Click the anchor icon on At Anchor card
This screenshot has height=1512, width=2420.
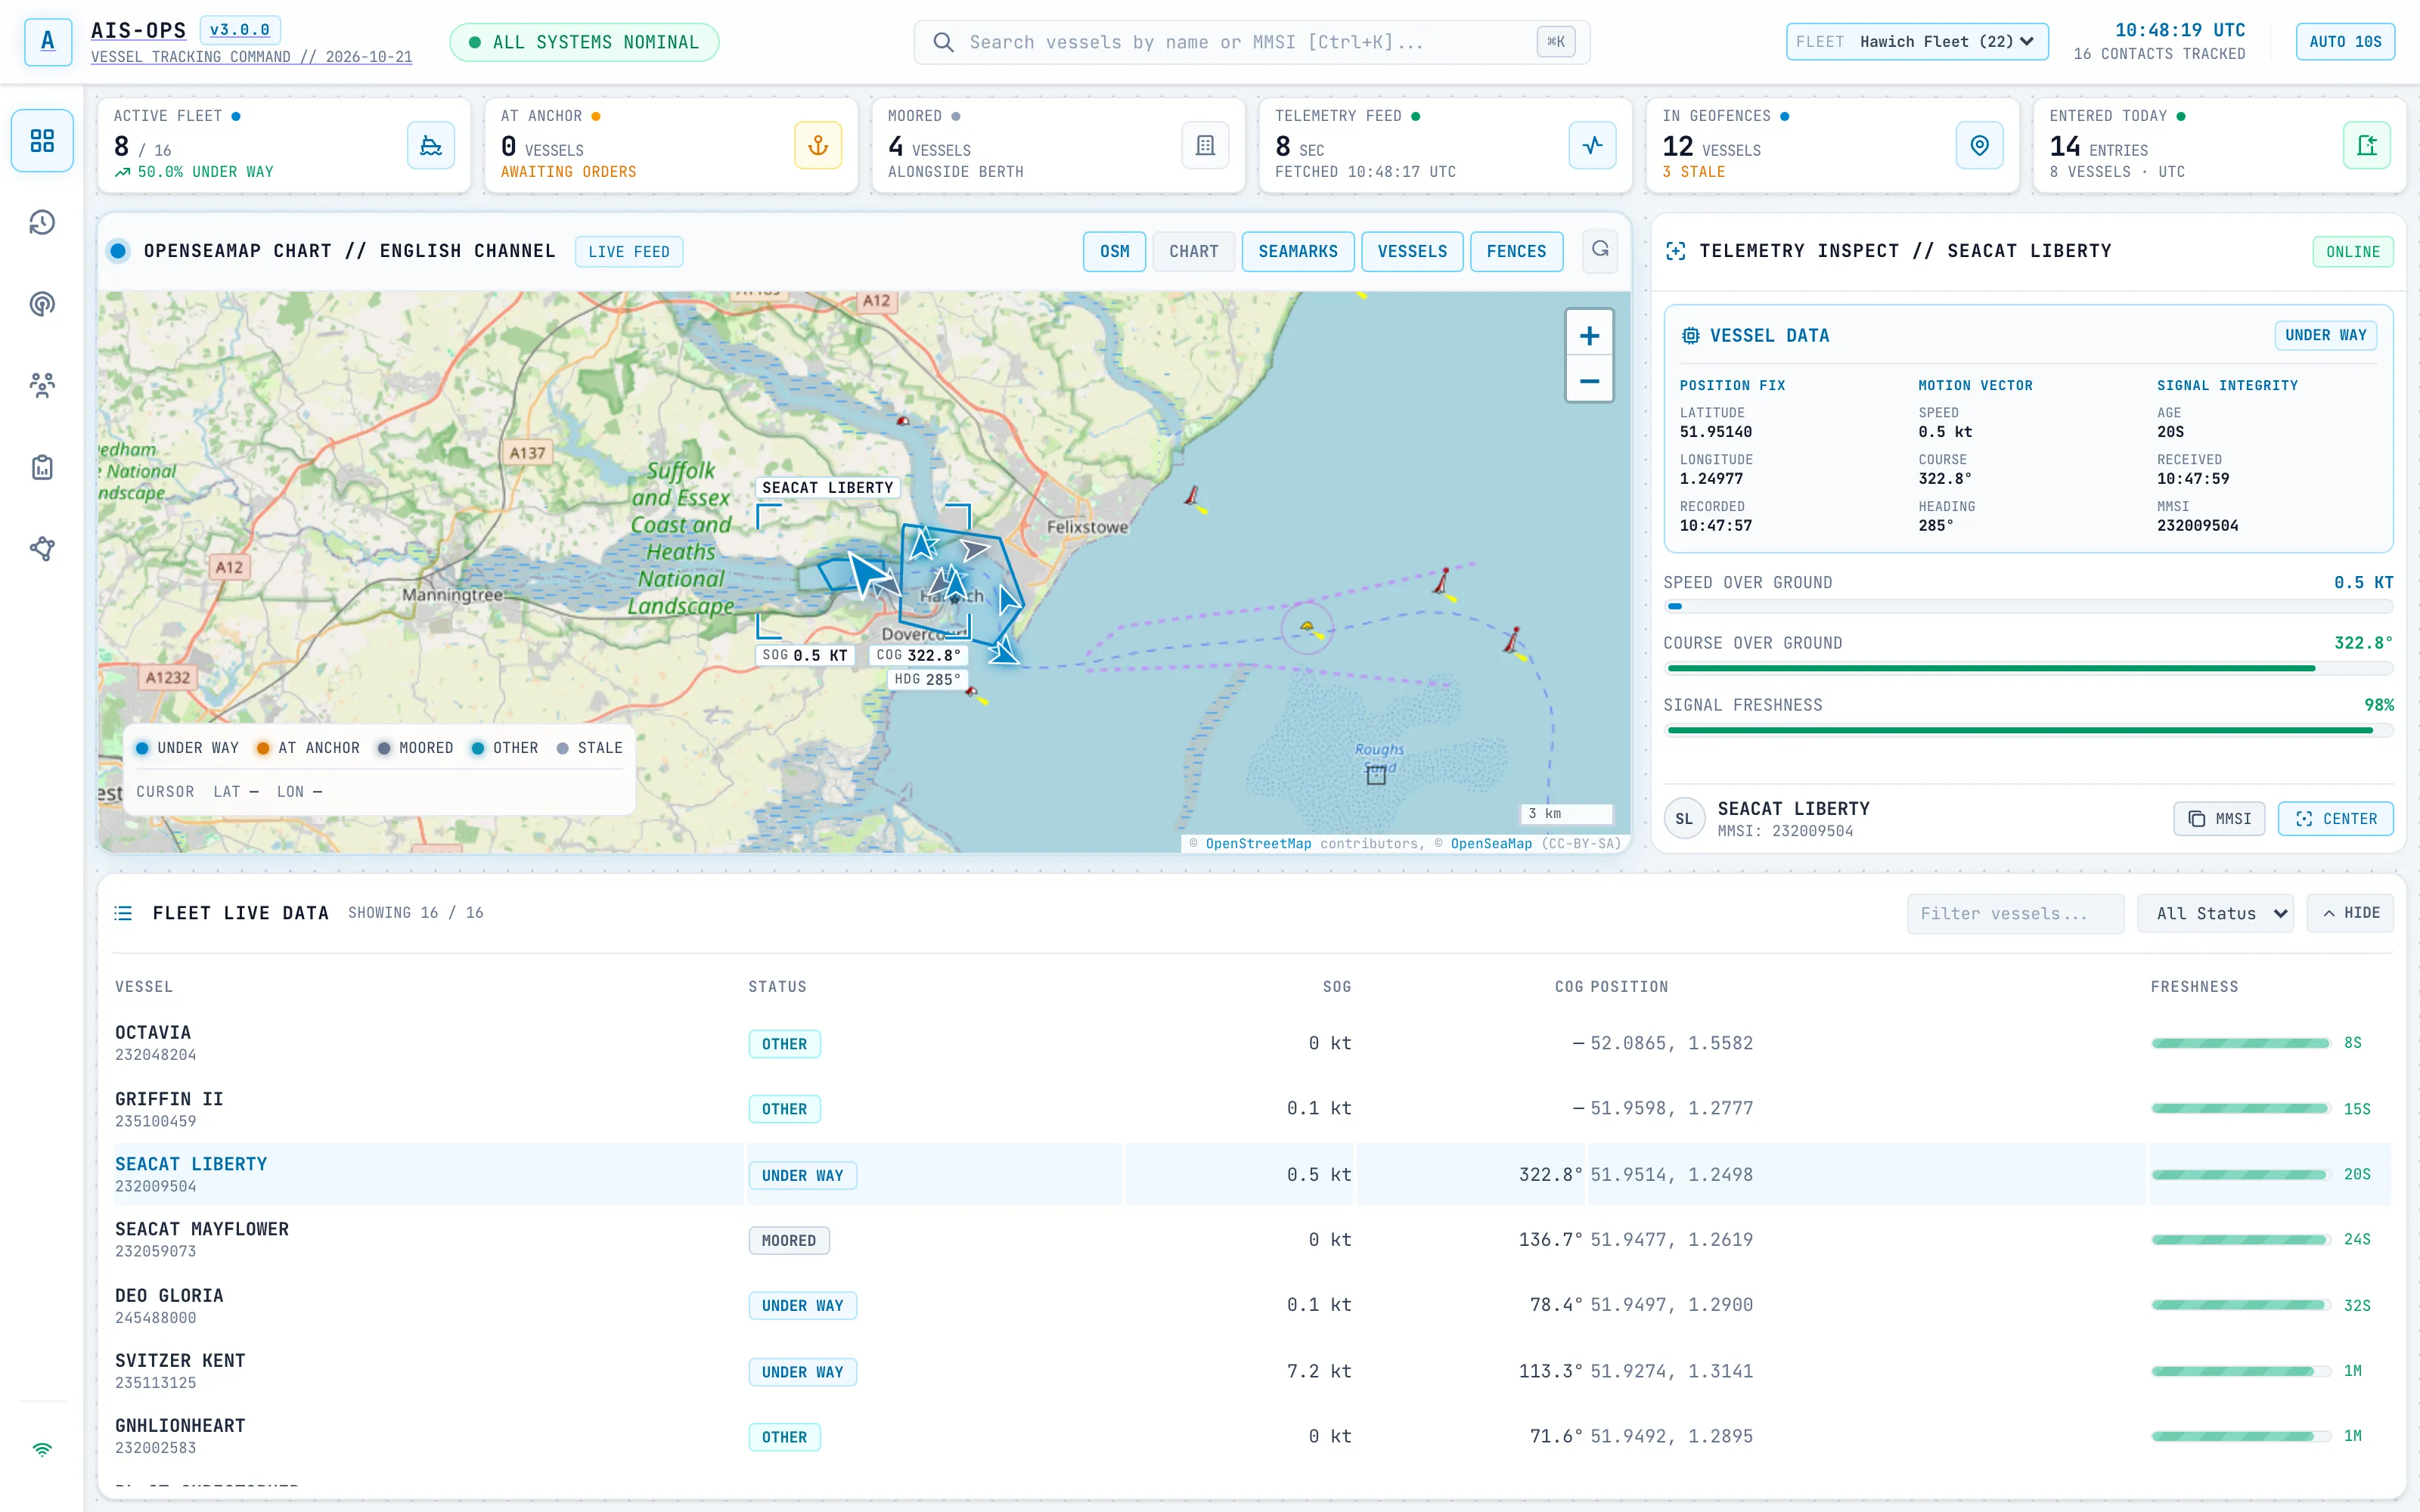[818, 146]
